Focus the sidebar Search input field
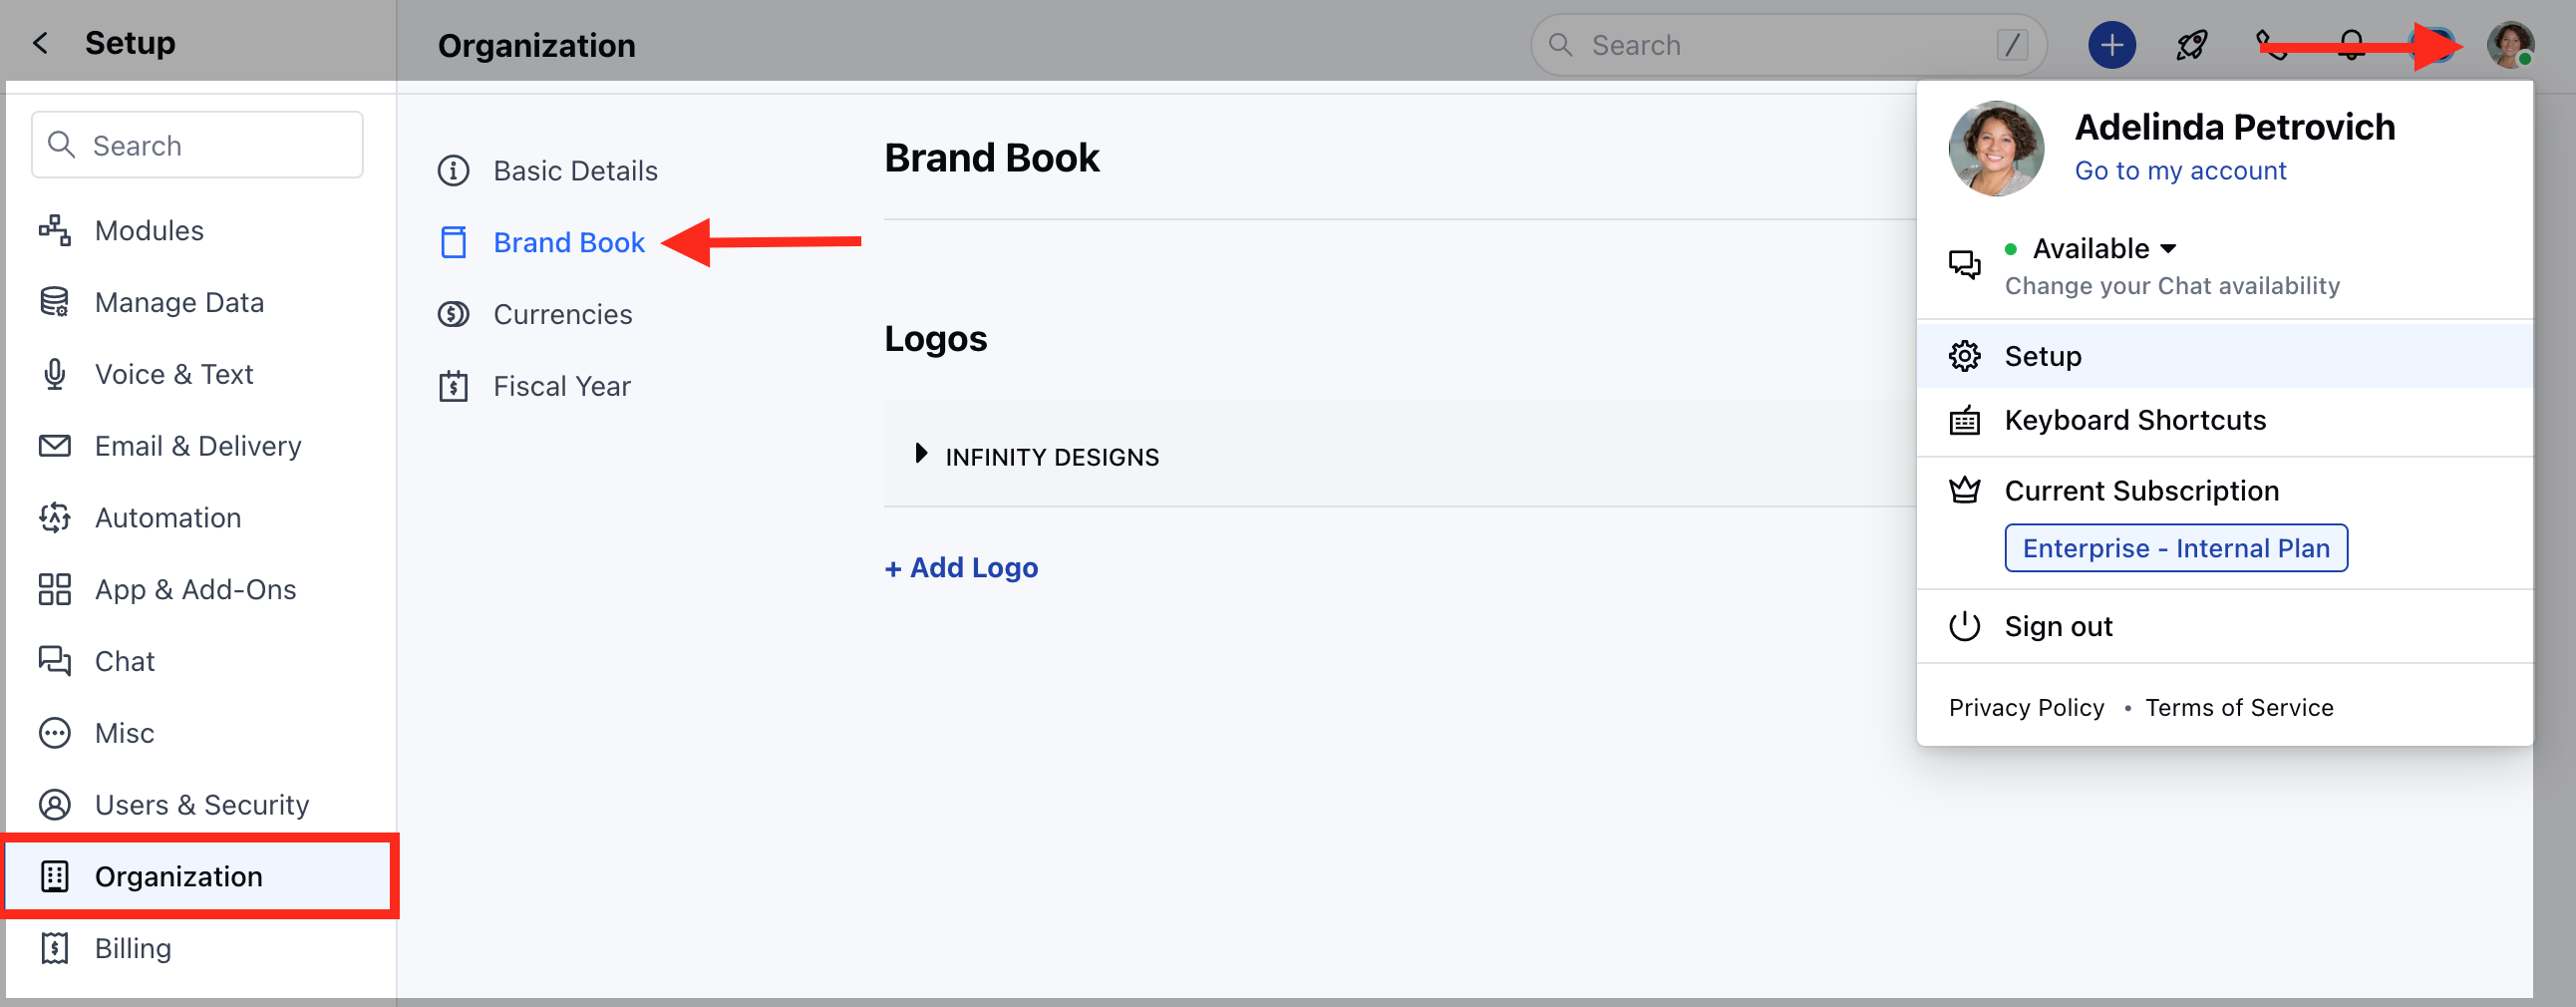 click(197, 145)
